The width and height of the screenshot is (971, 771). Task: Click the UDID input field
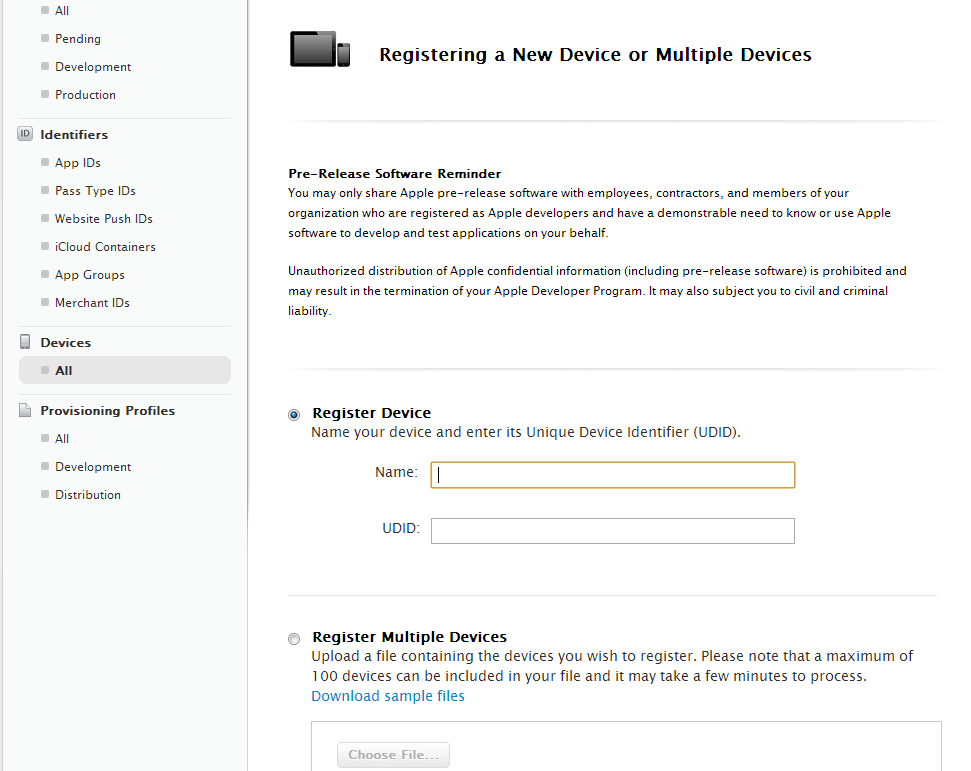(612, 531)
